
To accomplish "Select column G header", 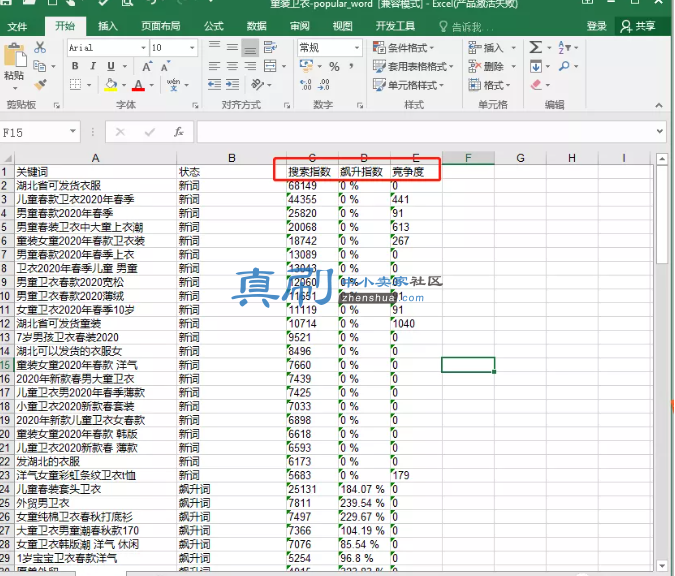I will tap(520, 158).
